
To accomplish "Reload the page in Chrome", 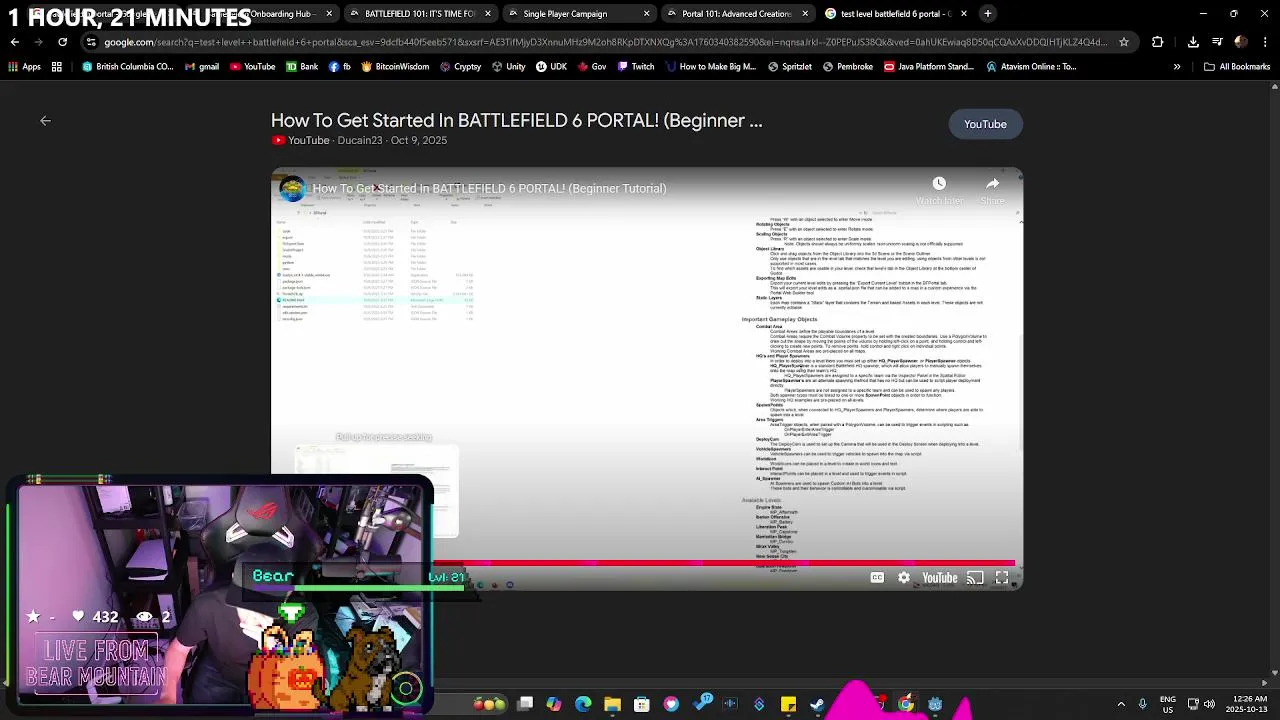I will coord(62,42).
